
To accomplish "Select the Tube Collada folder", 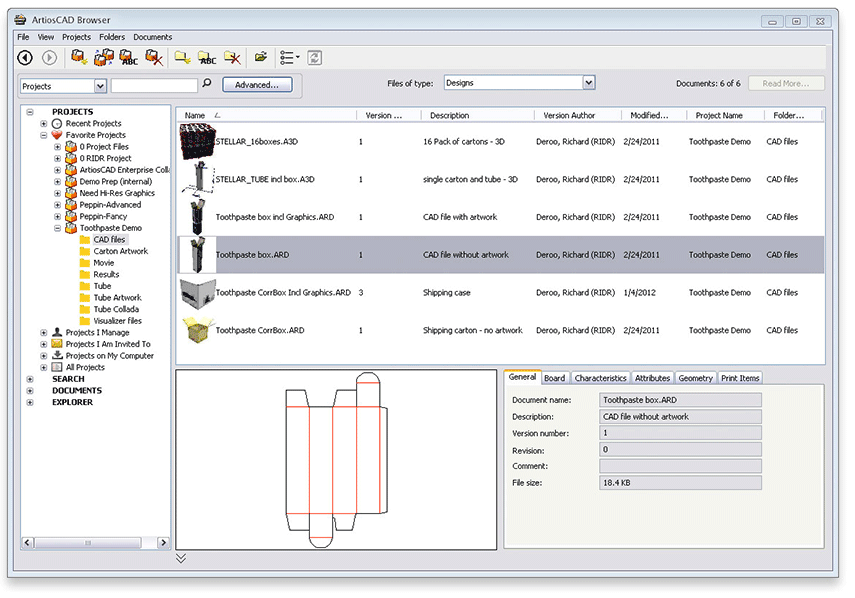I will click(x=116, y=309).
